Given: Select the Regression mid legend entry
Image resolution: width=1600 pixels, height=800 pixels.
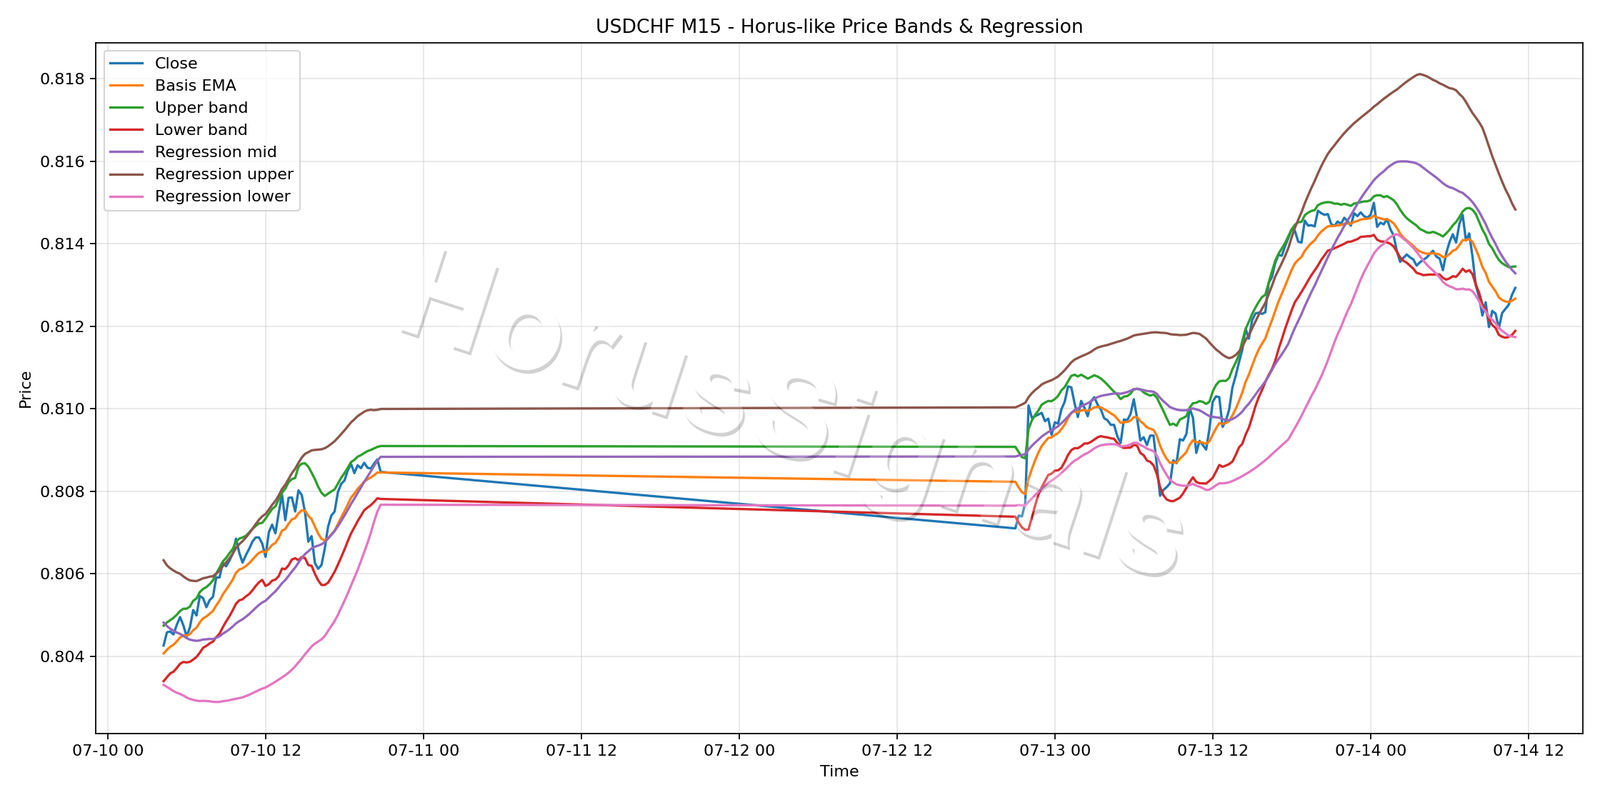Looking at the screenshot, I should coord(193,152).
